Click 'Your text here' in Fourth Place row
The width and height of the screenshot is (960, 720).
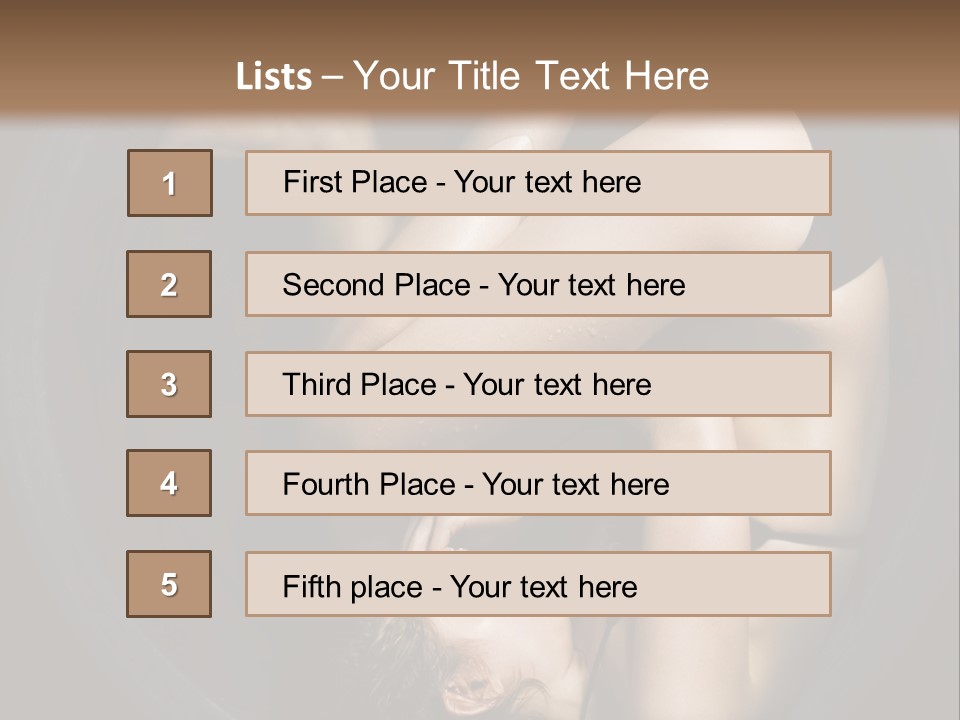[x=575, y=485]
